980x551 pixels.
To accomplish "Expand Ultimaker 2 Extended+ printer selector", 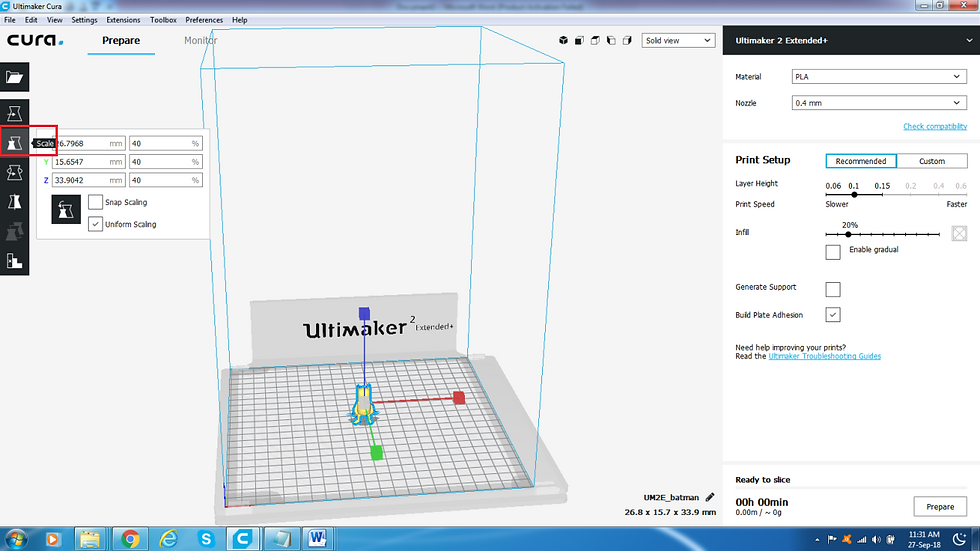I will coord(851,41).
